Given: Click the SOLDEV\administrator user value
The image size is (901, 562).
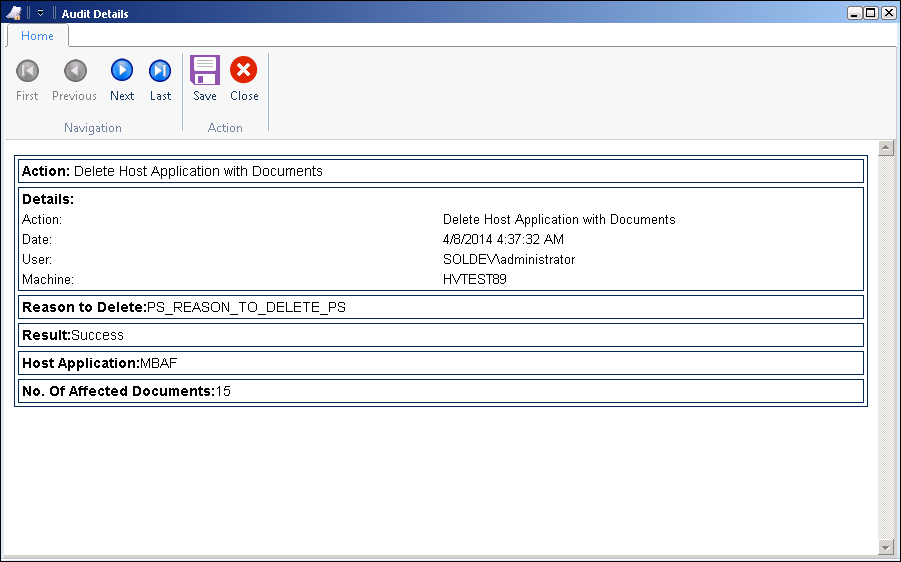Looking at the screenshot, I should coord(509,259).
